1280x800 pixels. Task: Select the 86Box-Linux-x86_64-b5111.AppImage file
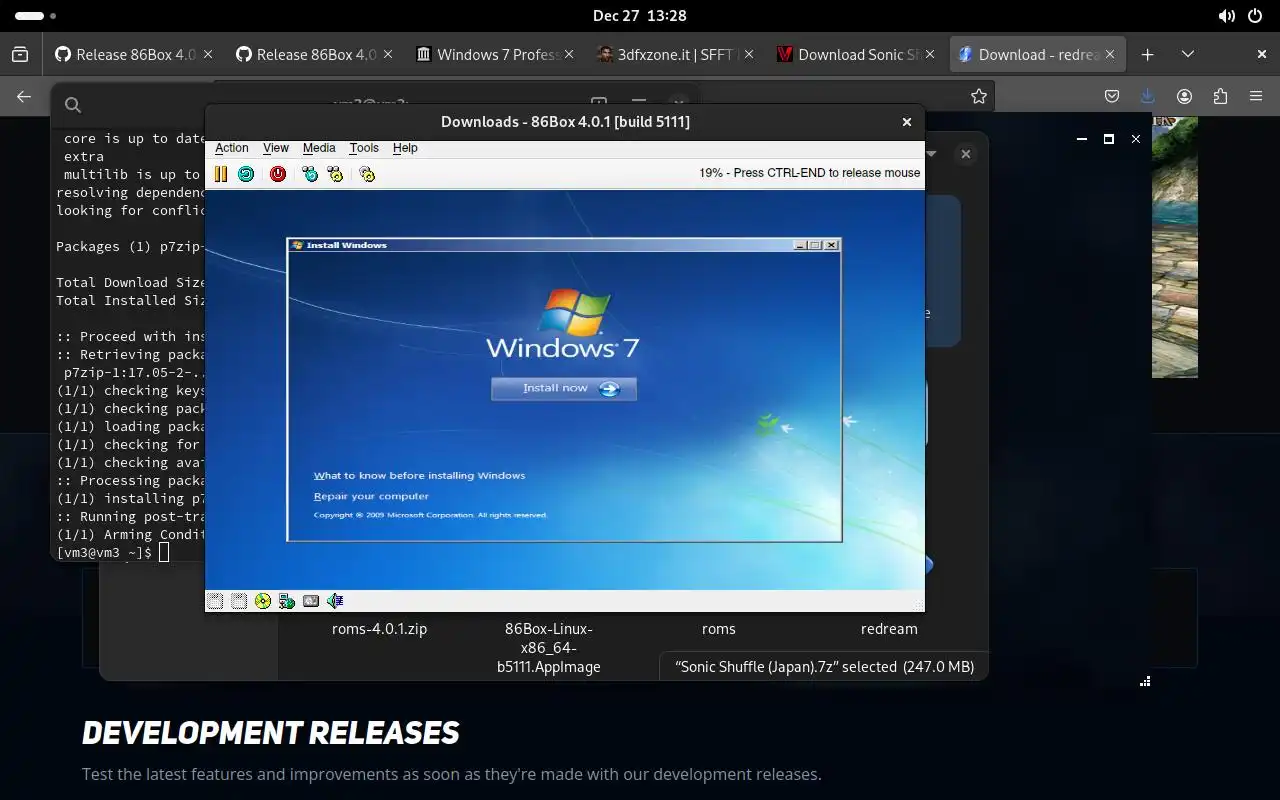(x=549, y=648)
